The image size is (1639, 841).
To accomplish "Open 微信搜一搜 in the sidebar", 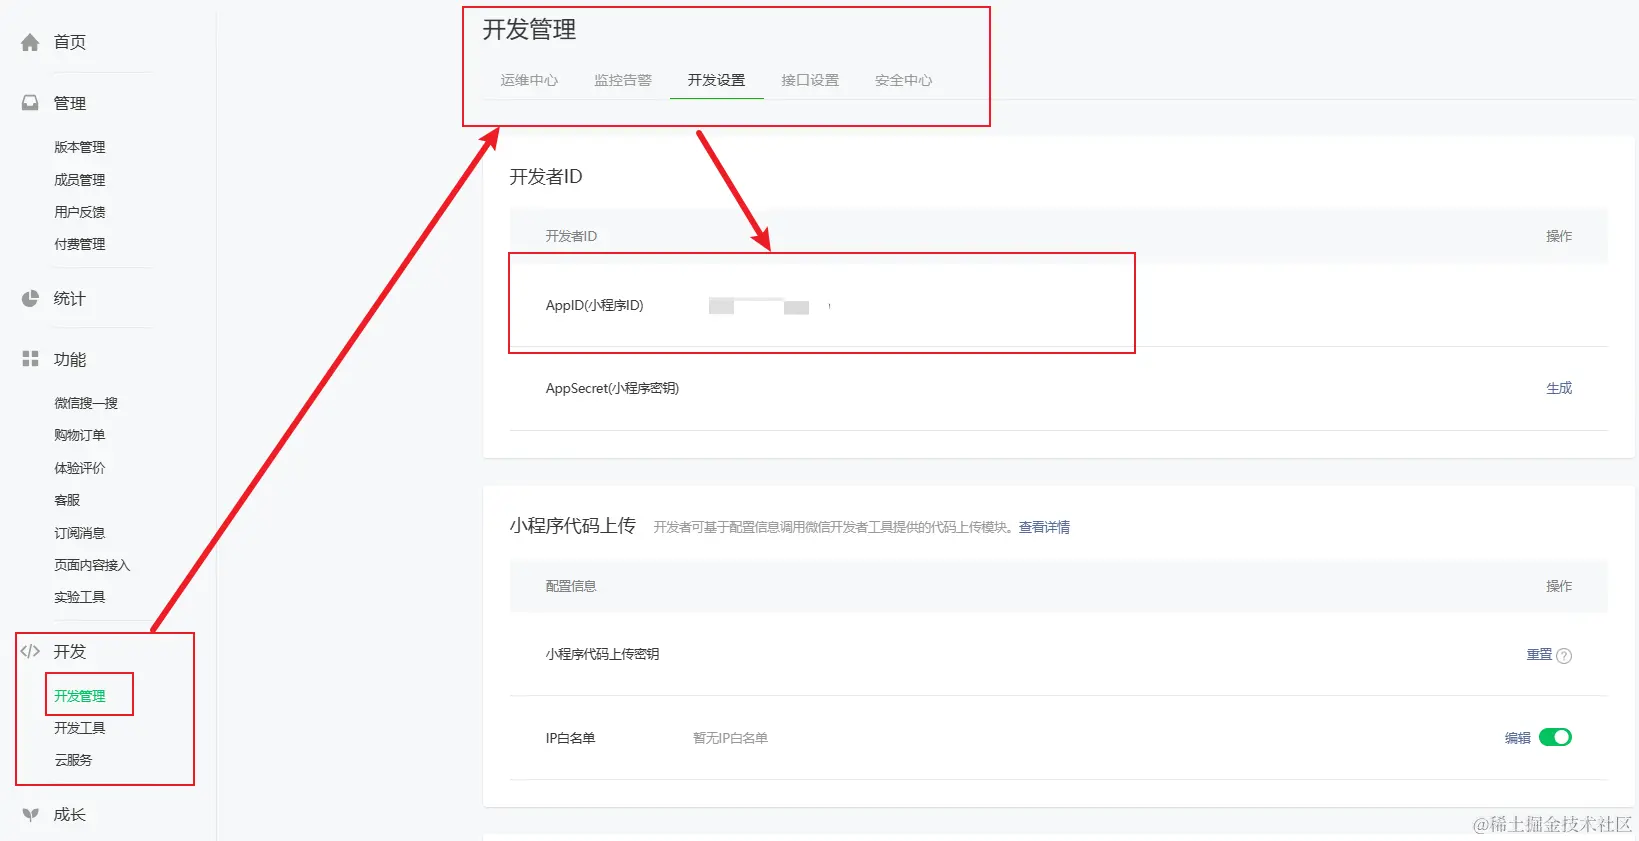I will [x=86, y=403].
